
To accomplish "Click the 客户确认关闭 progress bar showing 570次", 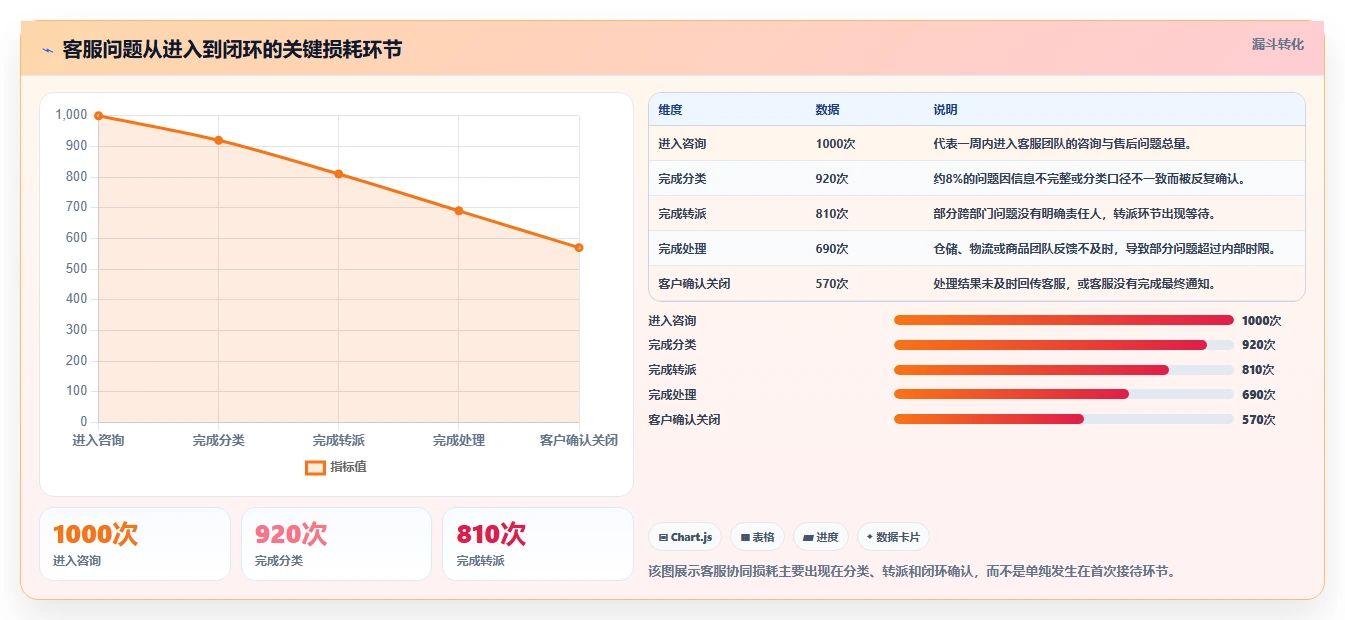I will [x=1064, y=420].
